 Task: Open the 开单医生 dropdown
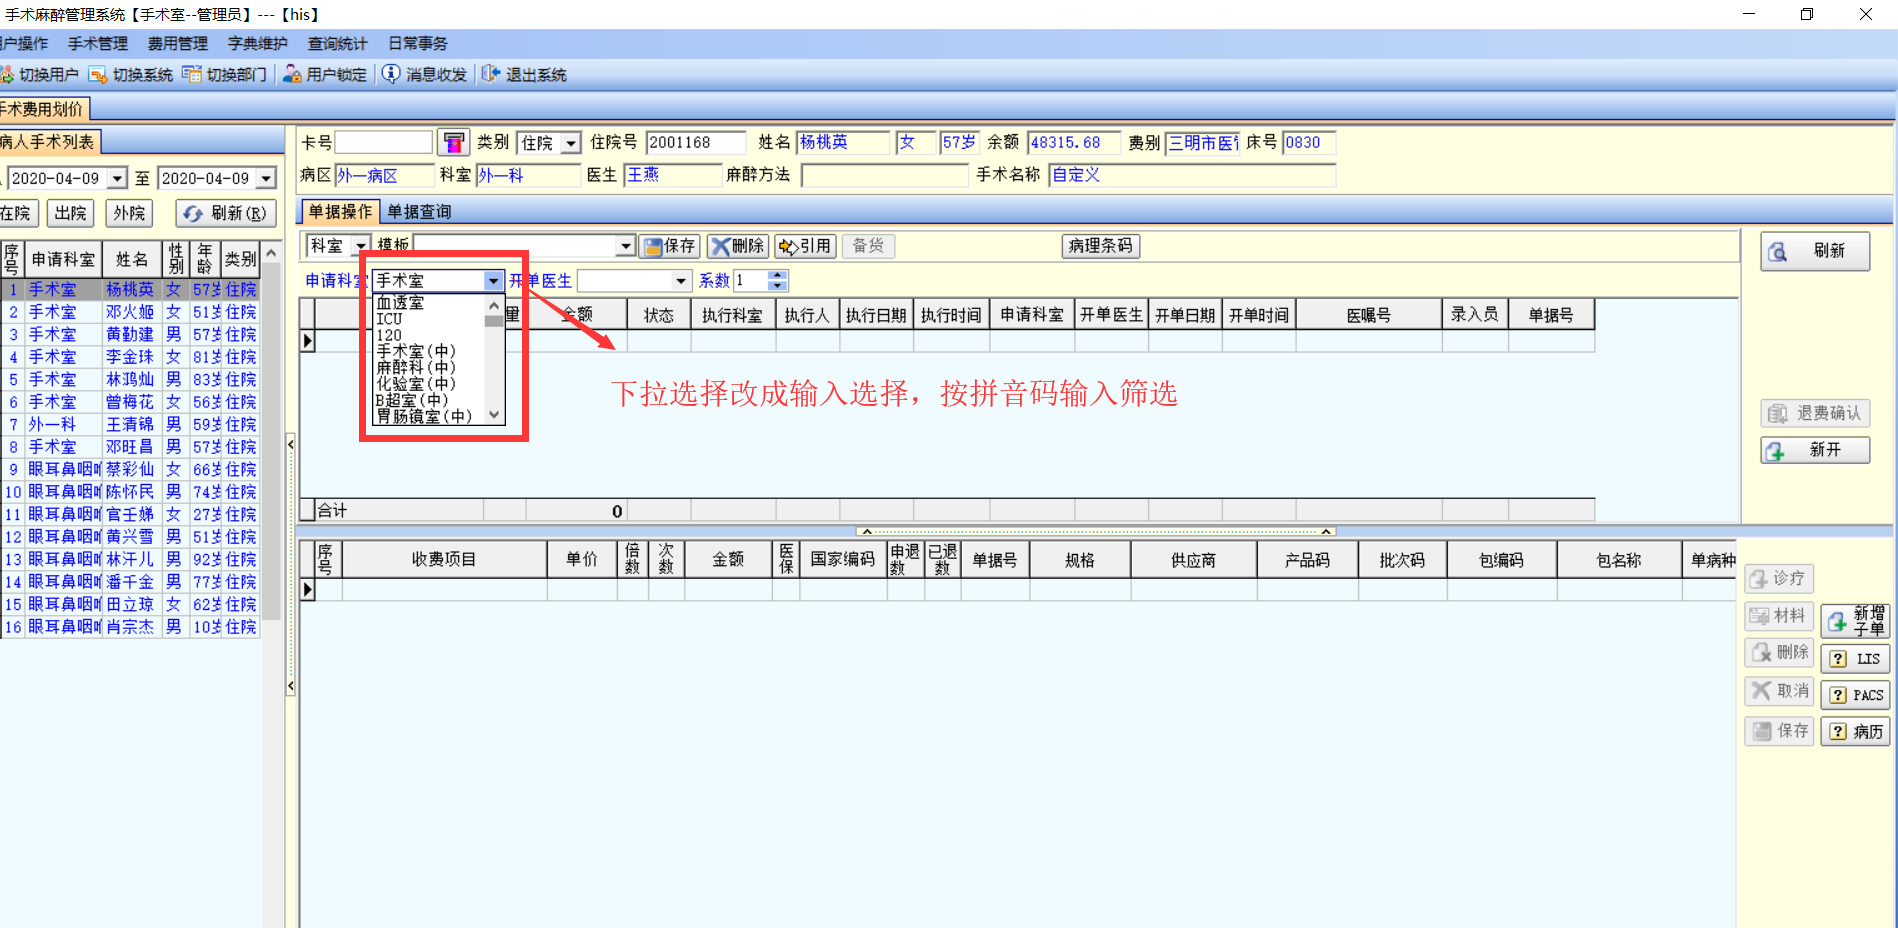(x=681, y=281)
